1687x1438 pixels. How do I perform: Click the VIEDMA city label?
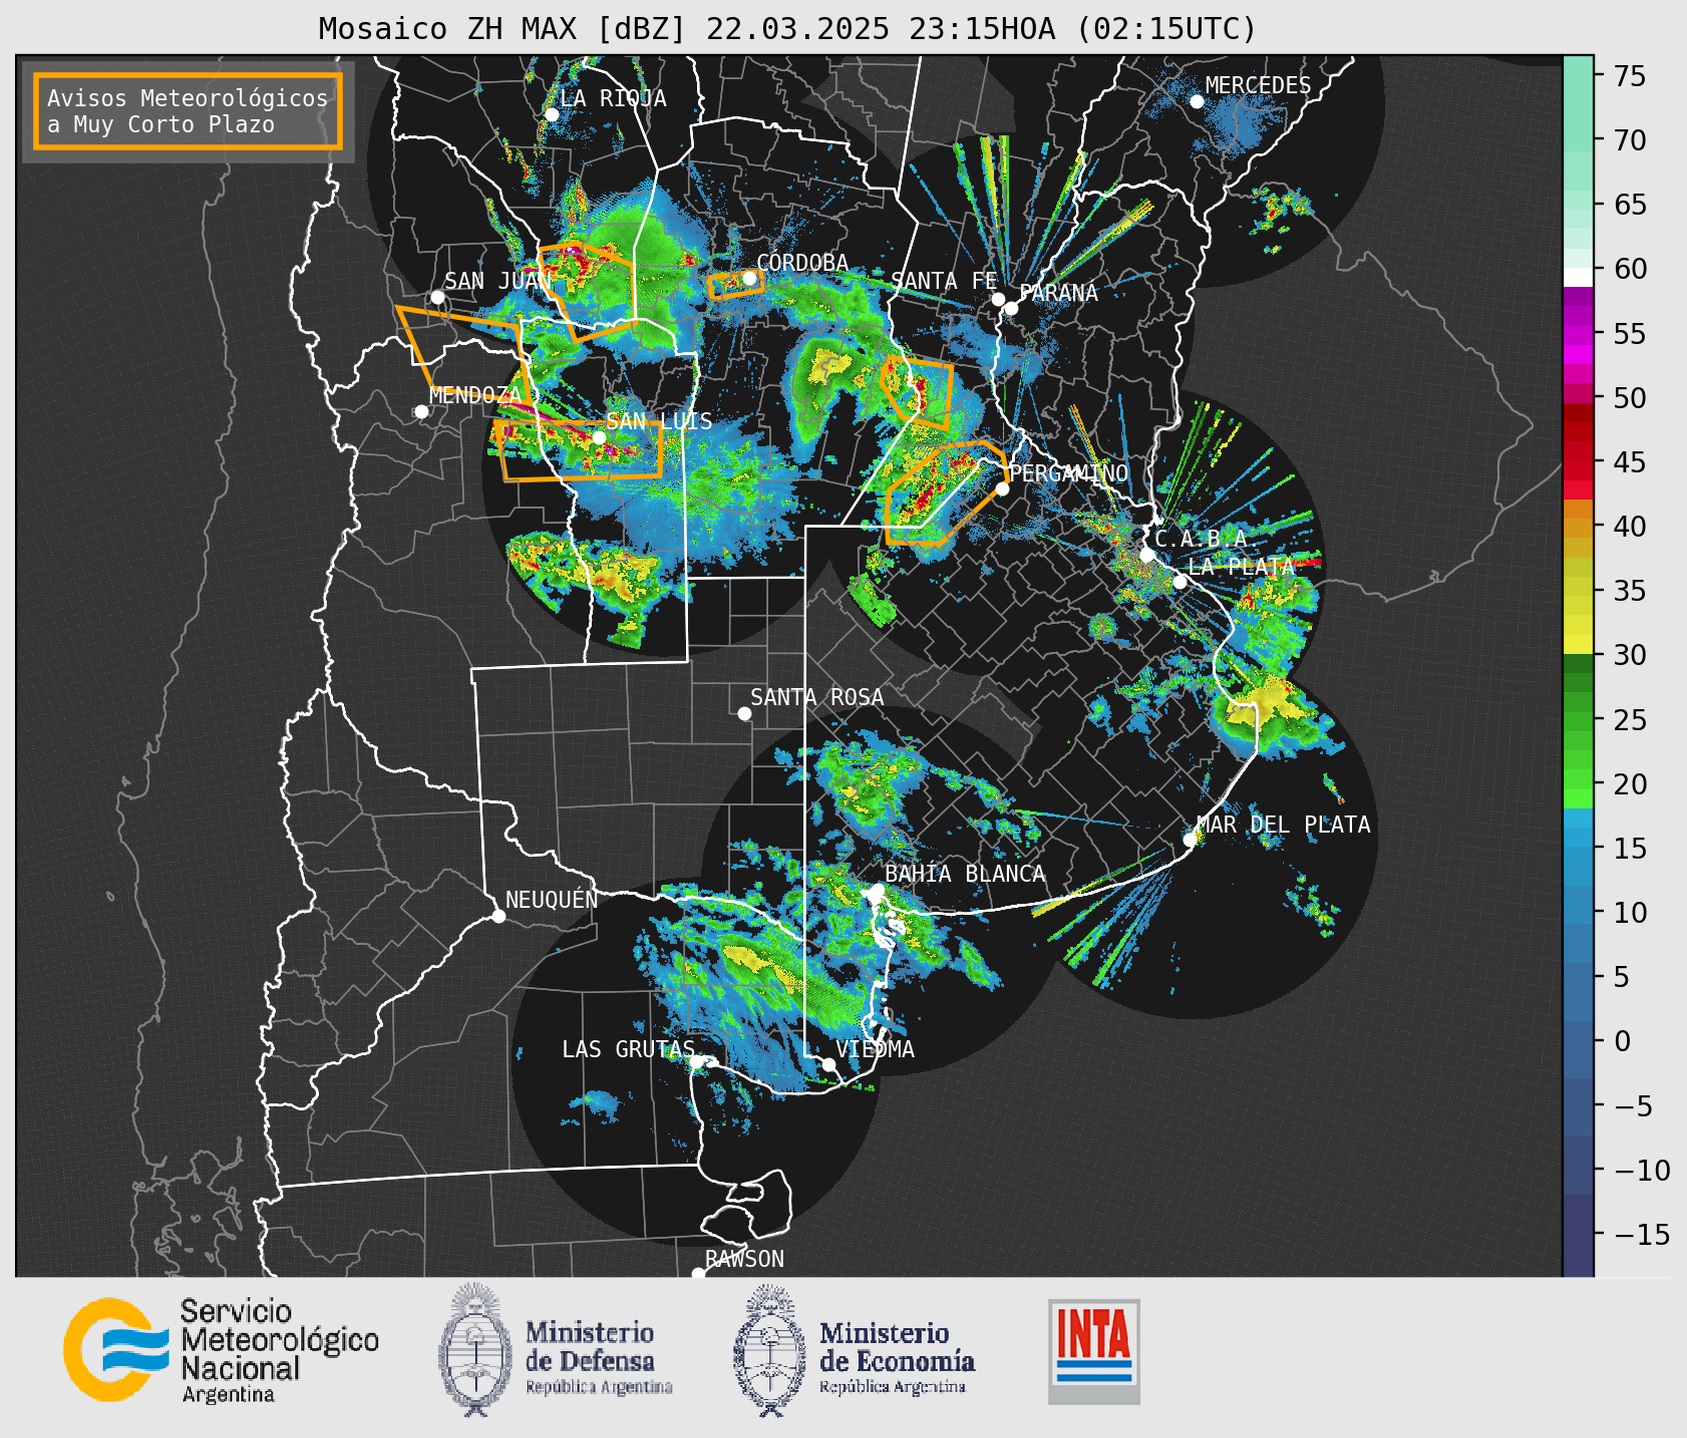tap(875, 1049)
